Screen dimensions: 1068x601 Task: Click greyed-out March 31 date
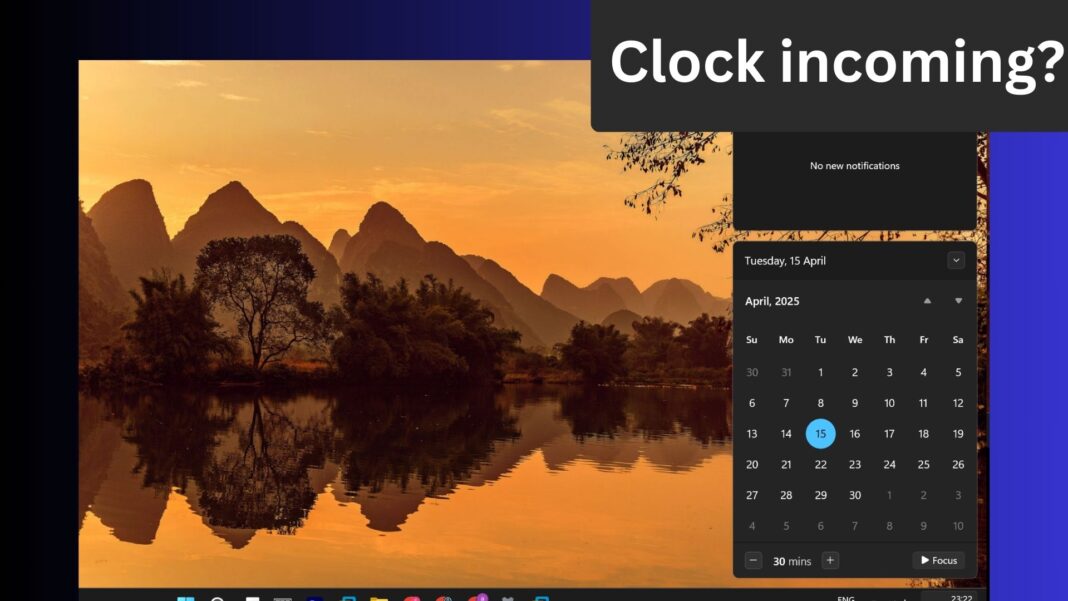point(786,373)
